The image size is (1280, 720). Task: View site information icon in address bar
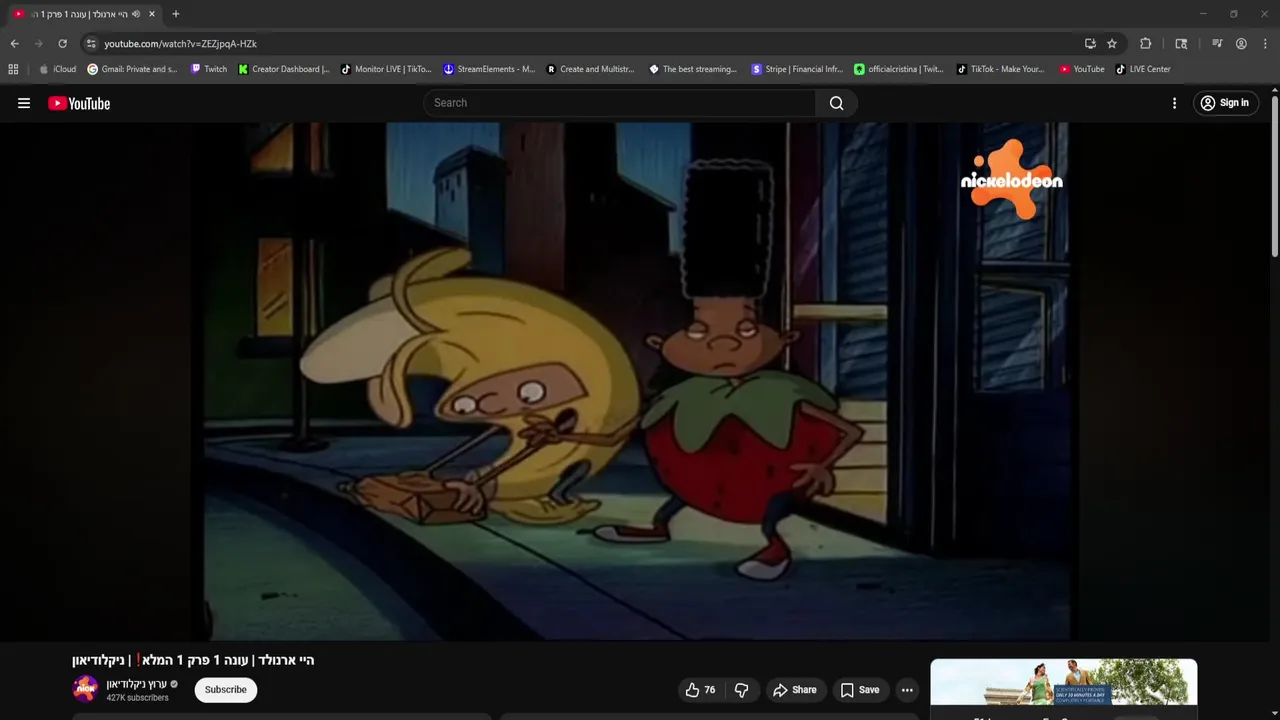(91, 44)
